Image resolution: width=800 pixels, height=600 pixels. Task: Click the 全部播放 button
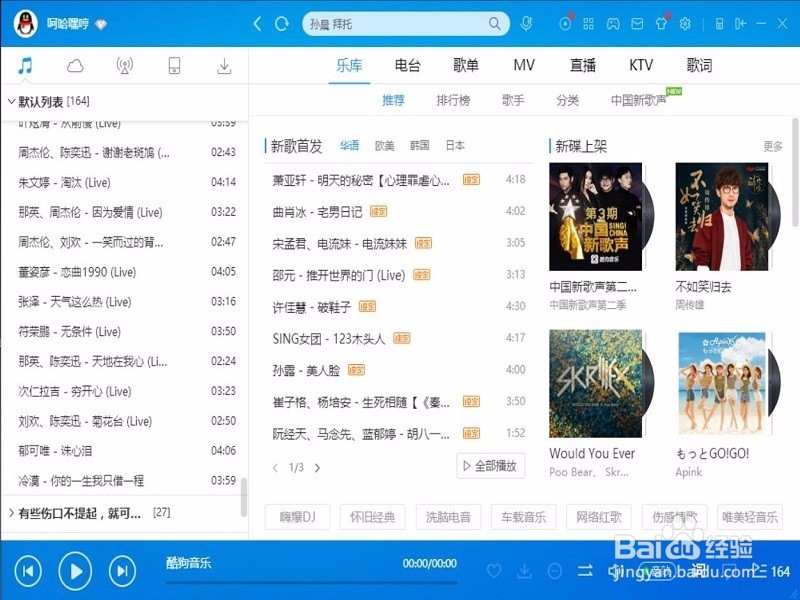(491, 466)
